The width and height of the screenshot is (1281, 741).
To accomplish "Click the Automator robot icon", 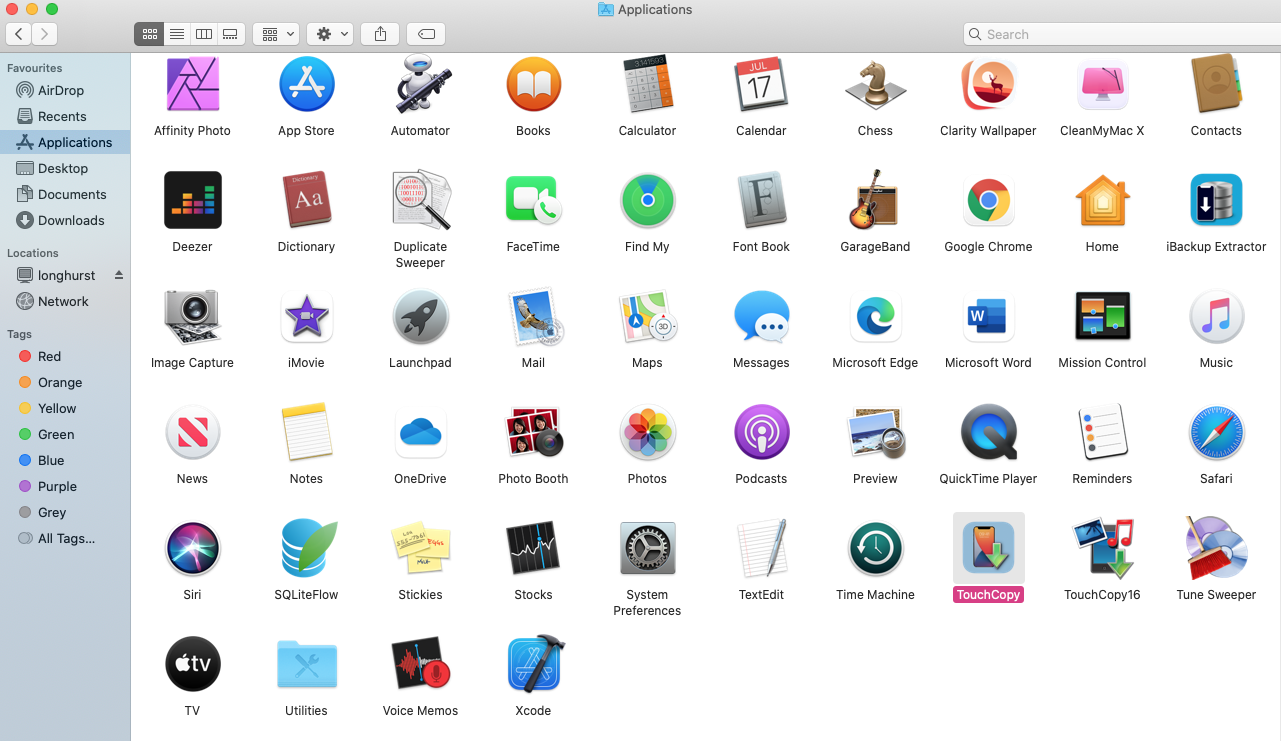I will 420,86.
